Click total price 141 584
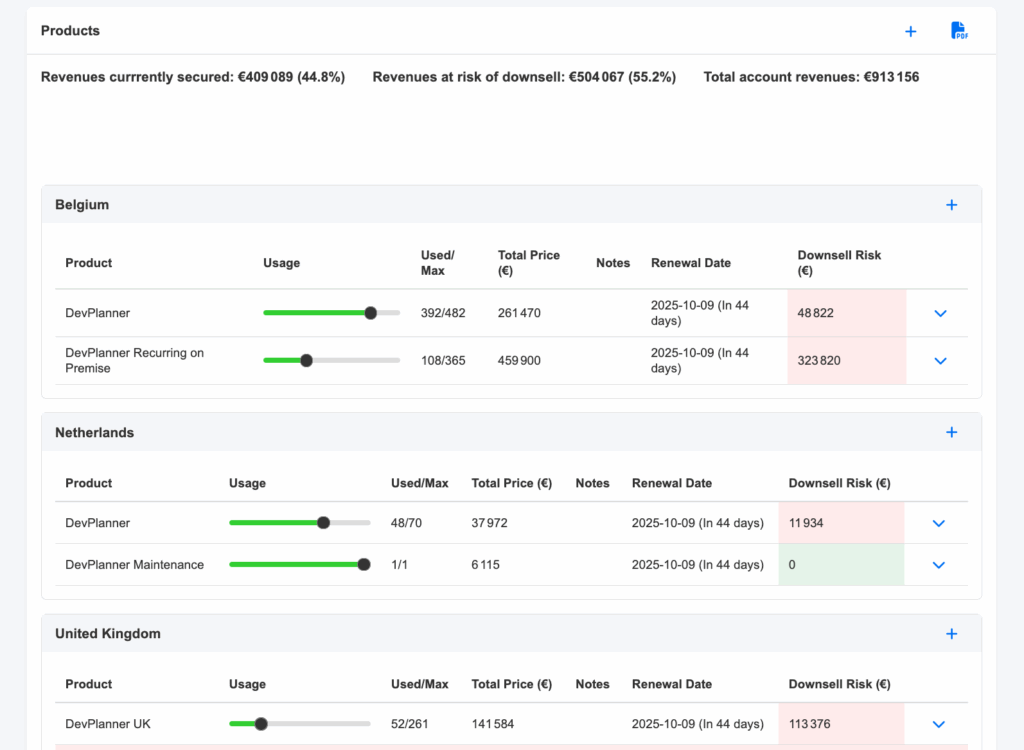Screen dimensions: 1024x750 click(x=492, y=724)
